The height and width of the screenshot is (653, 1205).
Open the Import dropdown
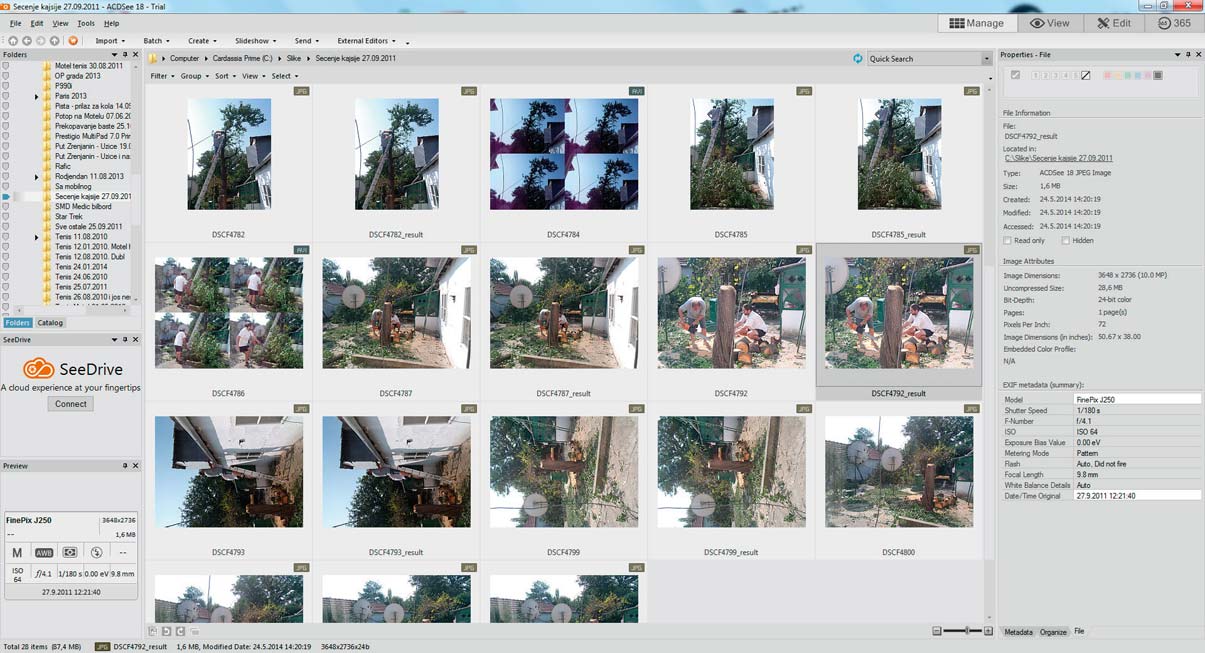click(x=109, y=41)
